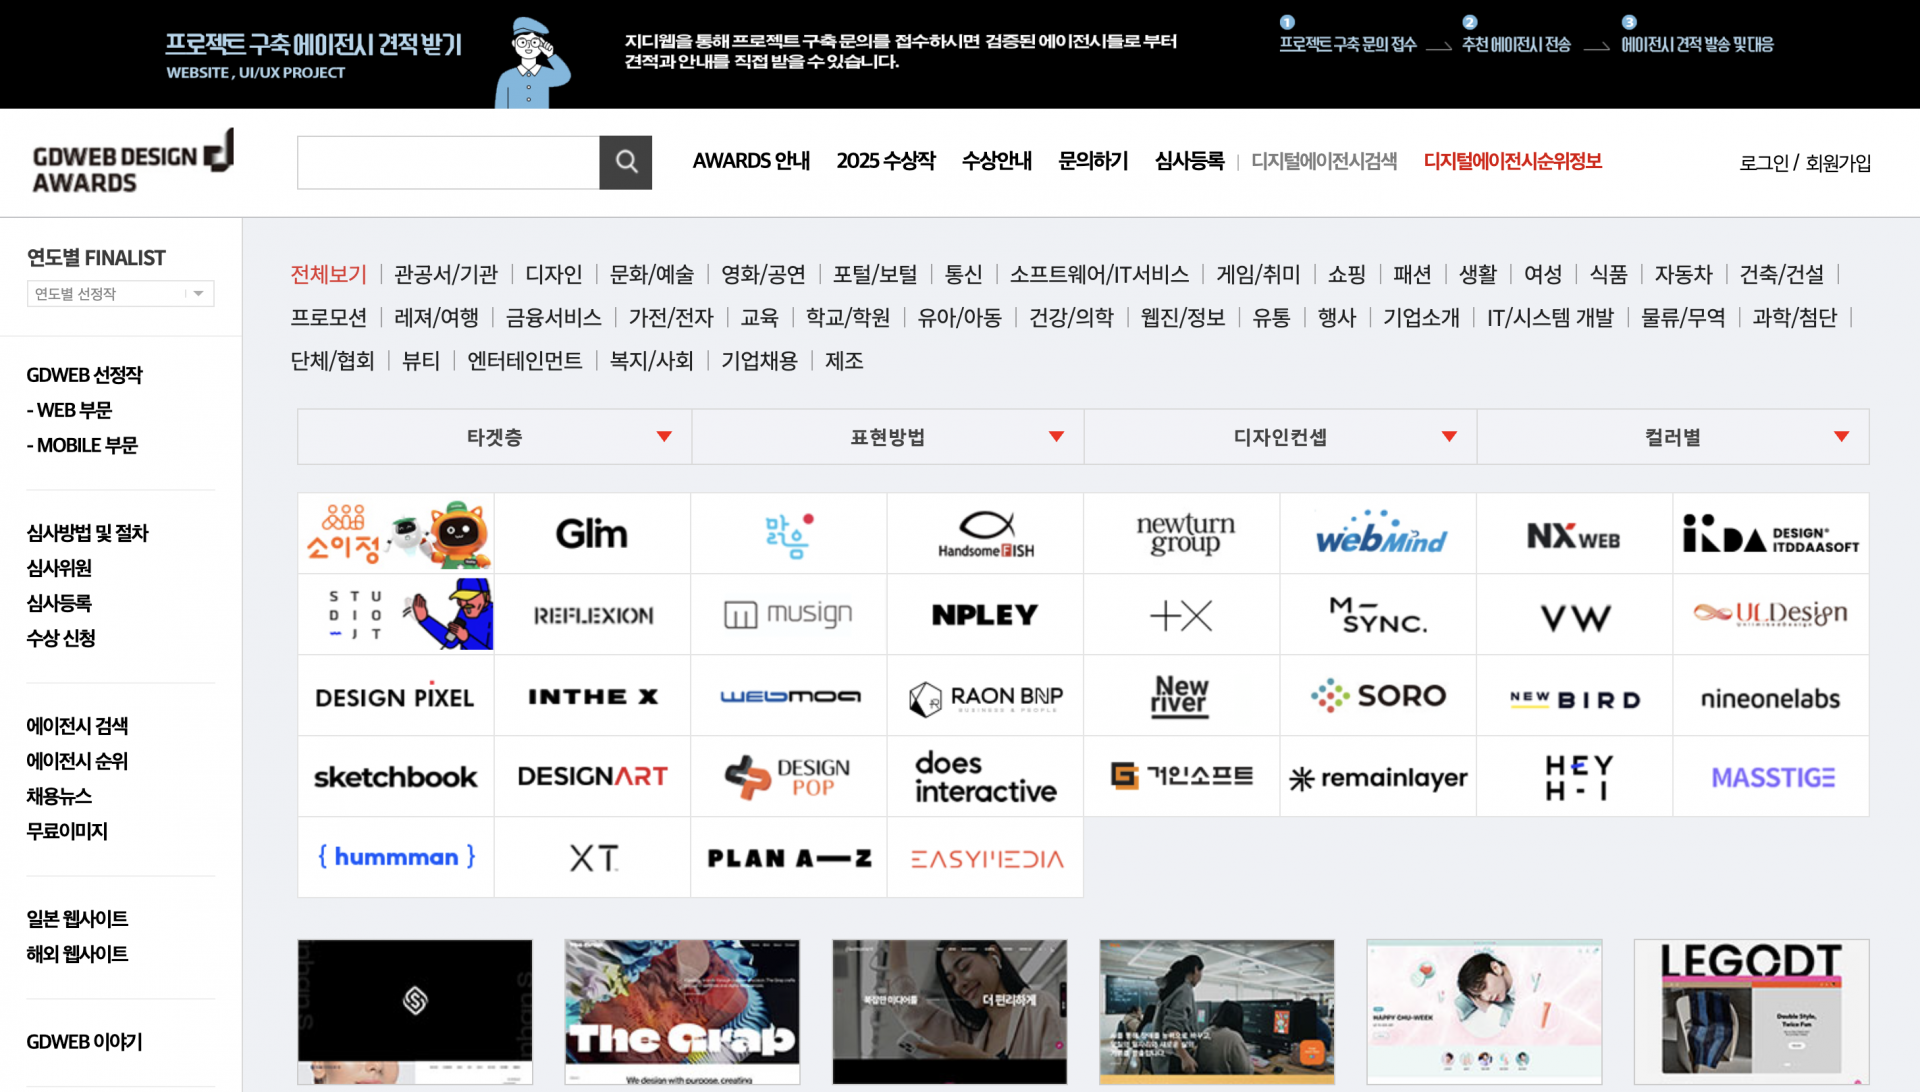The height and width of the screenshot is (1092, 1920).
Task: Open the 심사등록 top menu
Action: [1189, 161]
